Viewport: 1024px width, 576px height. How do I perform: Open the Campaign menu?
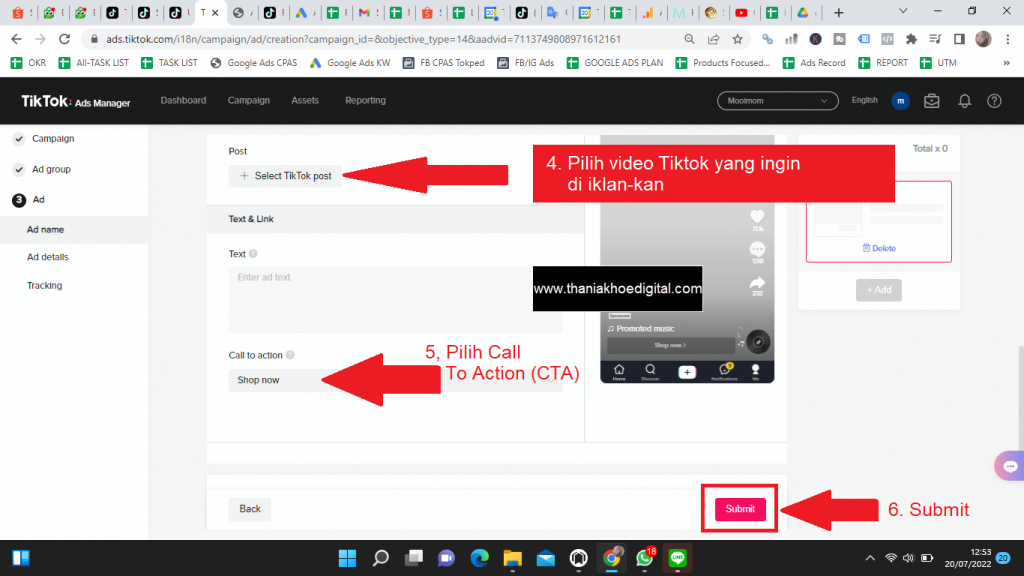pos(248,101)
